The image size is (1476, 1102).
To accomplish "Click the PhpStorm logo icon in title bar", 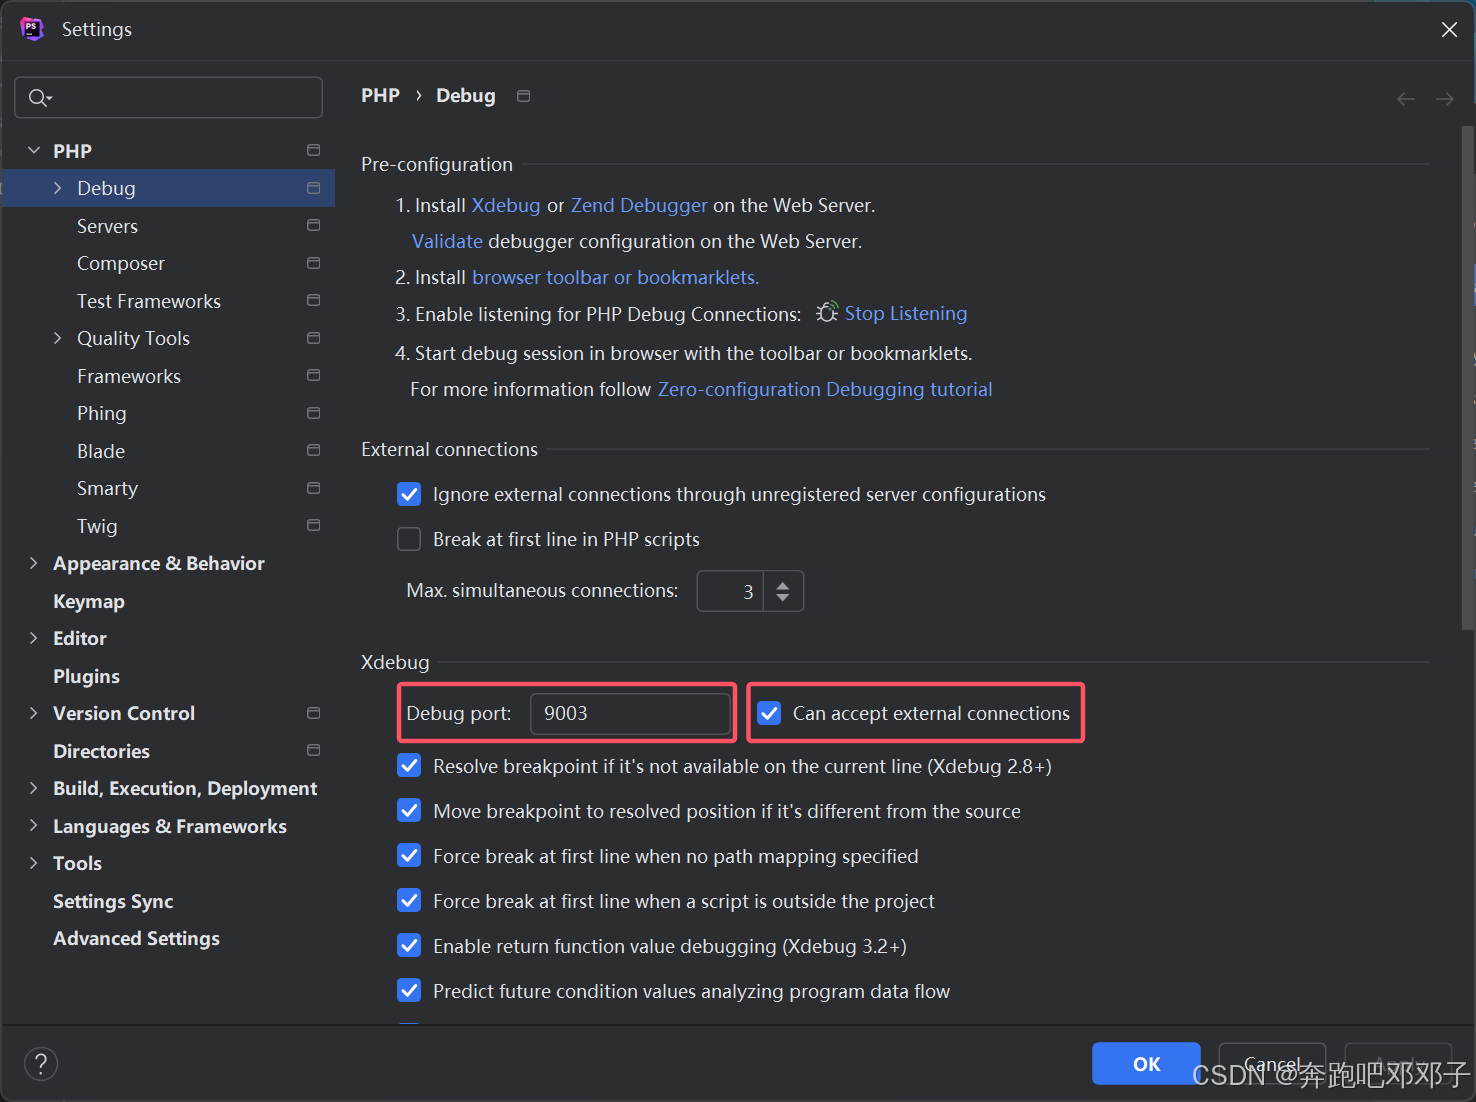I will coord(32,29).
